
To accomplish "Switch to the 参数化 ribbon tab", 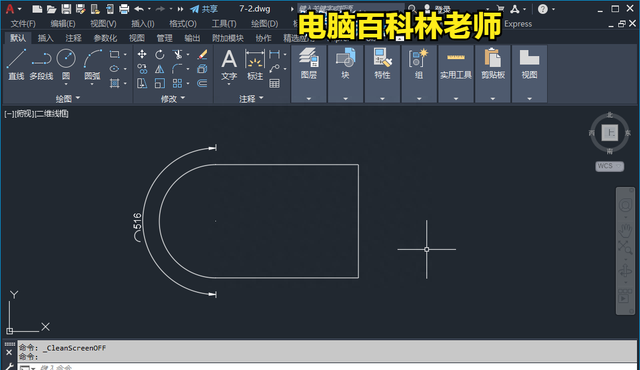I will 105,38.
